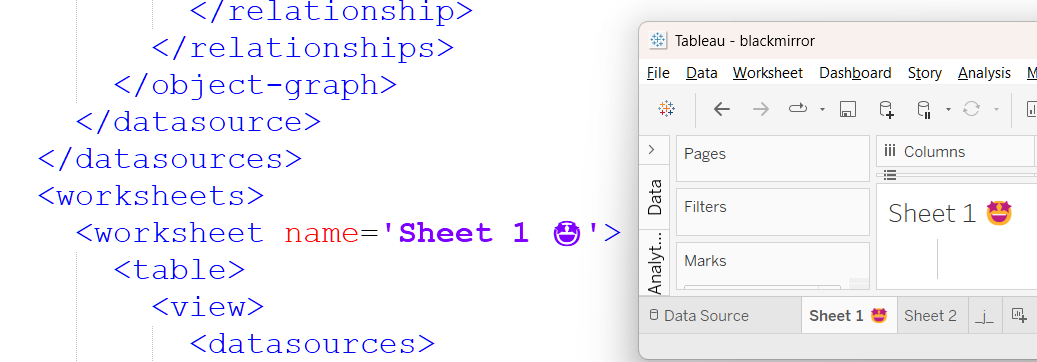Click the Replay animation icon
This screenshot has height=362, width=1037.
coord(798,109)
